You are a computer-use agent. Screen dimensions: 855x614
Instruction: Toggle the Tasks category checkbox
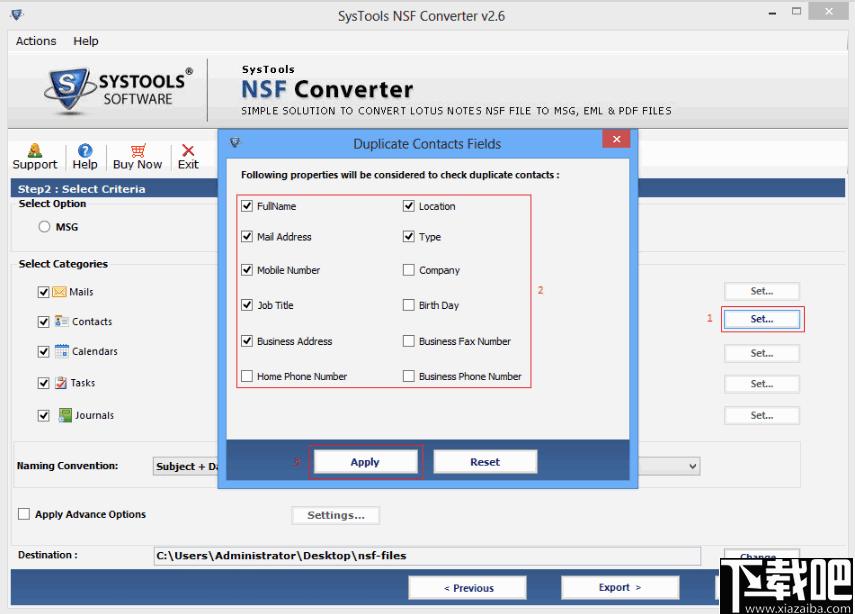(44, 383)
